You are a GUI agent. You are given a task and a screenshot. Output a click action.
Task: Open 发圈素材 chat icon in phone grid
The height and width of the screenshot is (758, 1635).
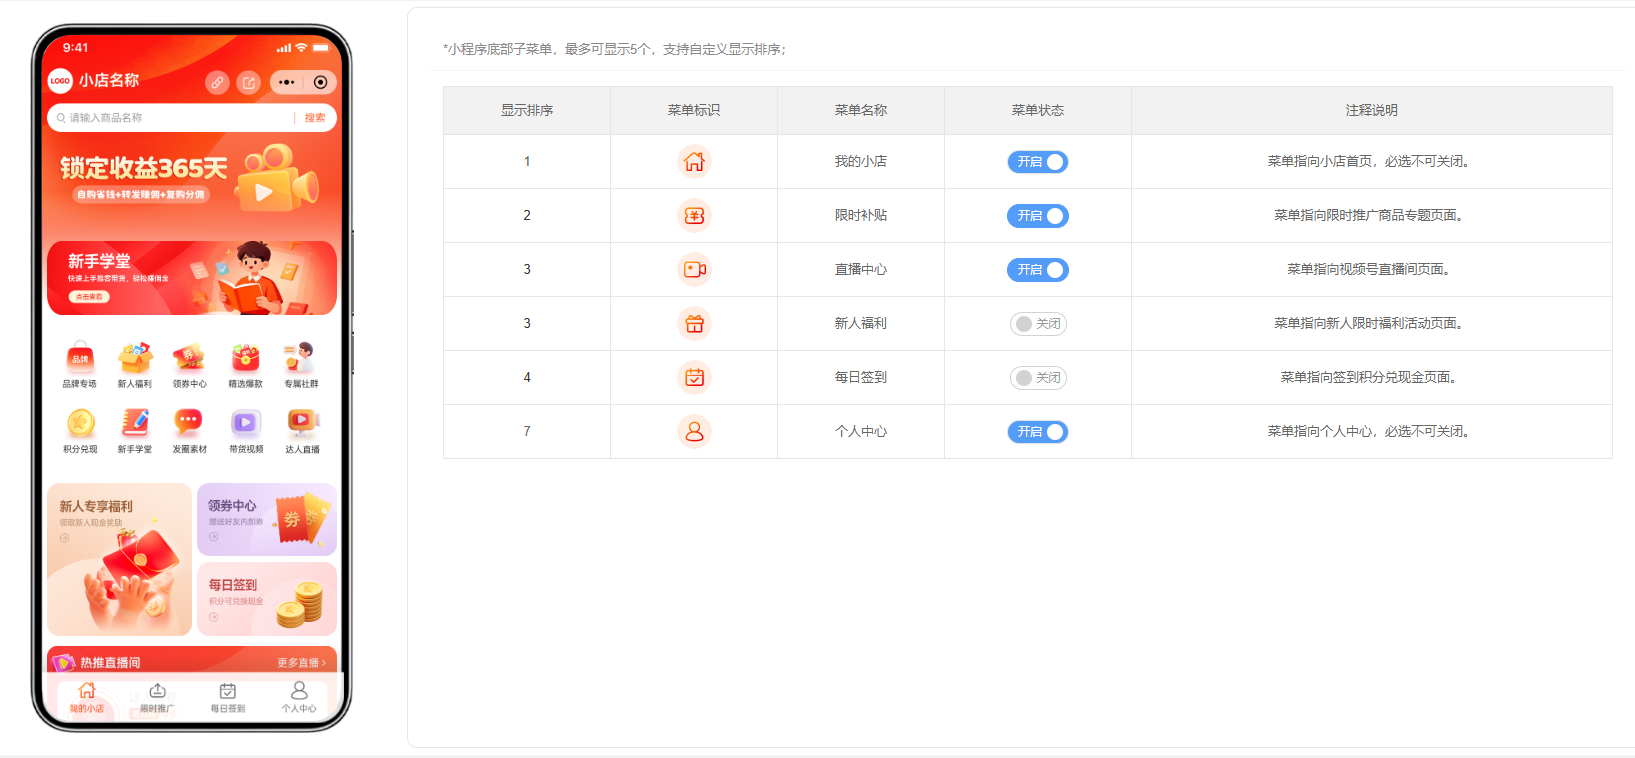tap(189, 423)
